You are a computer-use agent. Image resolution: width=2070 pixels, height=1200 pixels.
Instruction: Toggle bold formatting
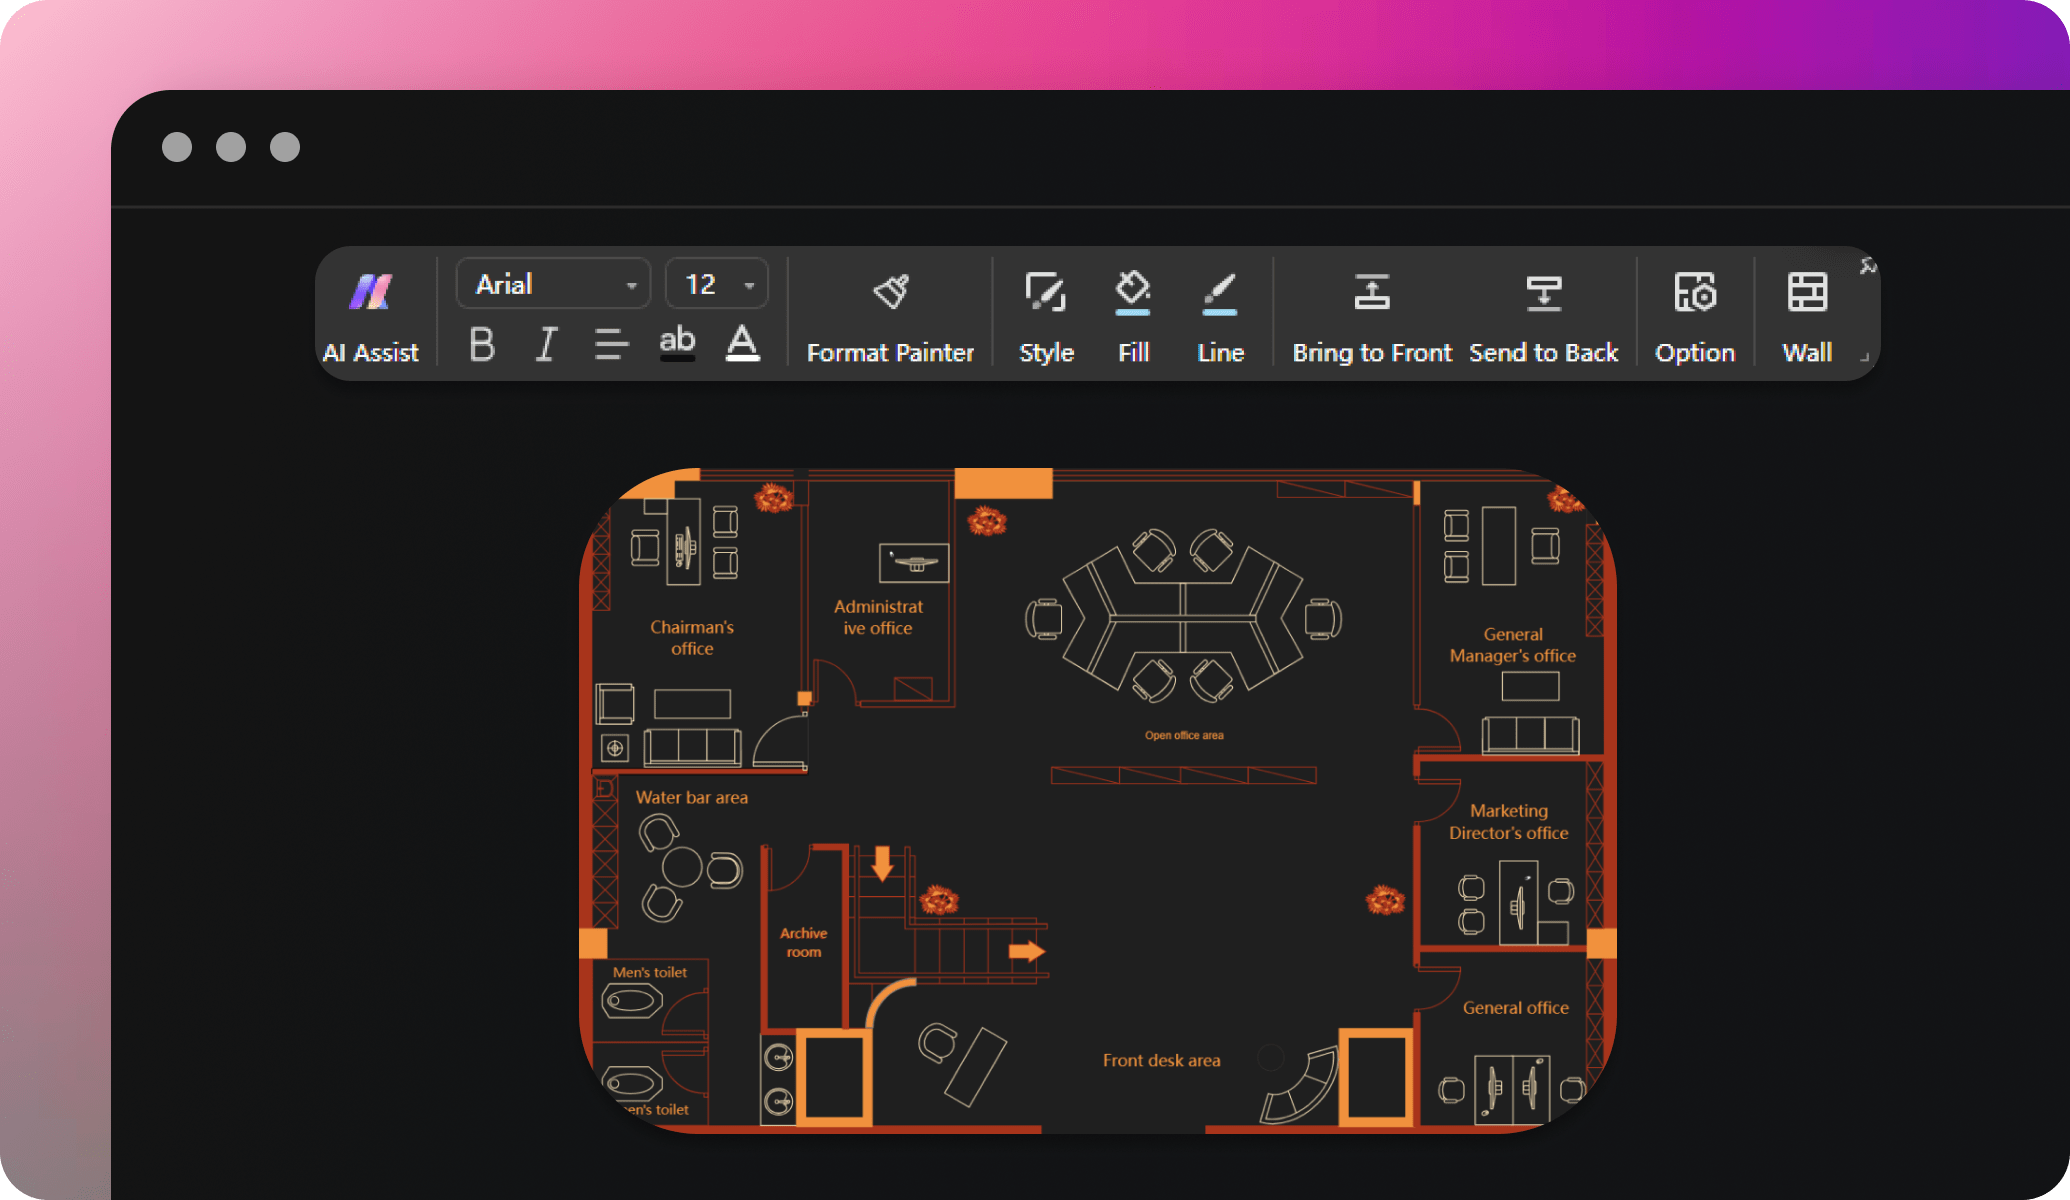click(x=482, y=344)
